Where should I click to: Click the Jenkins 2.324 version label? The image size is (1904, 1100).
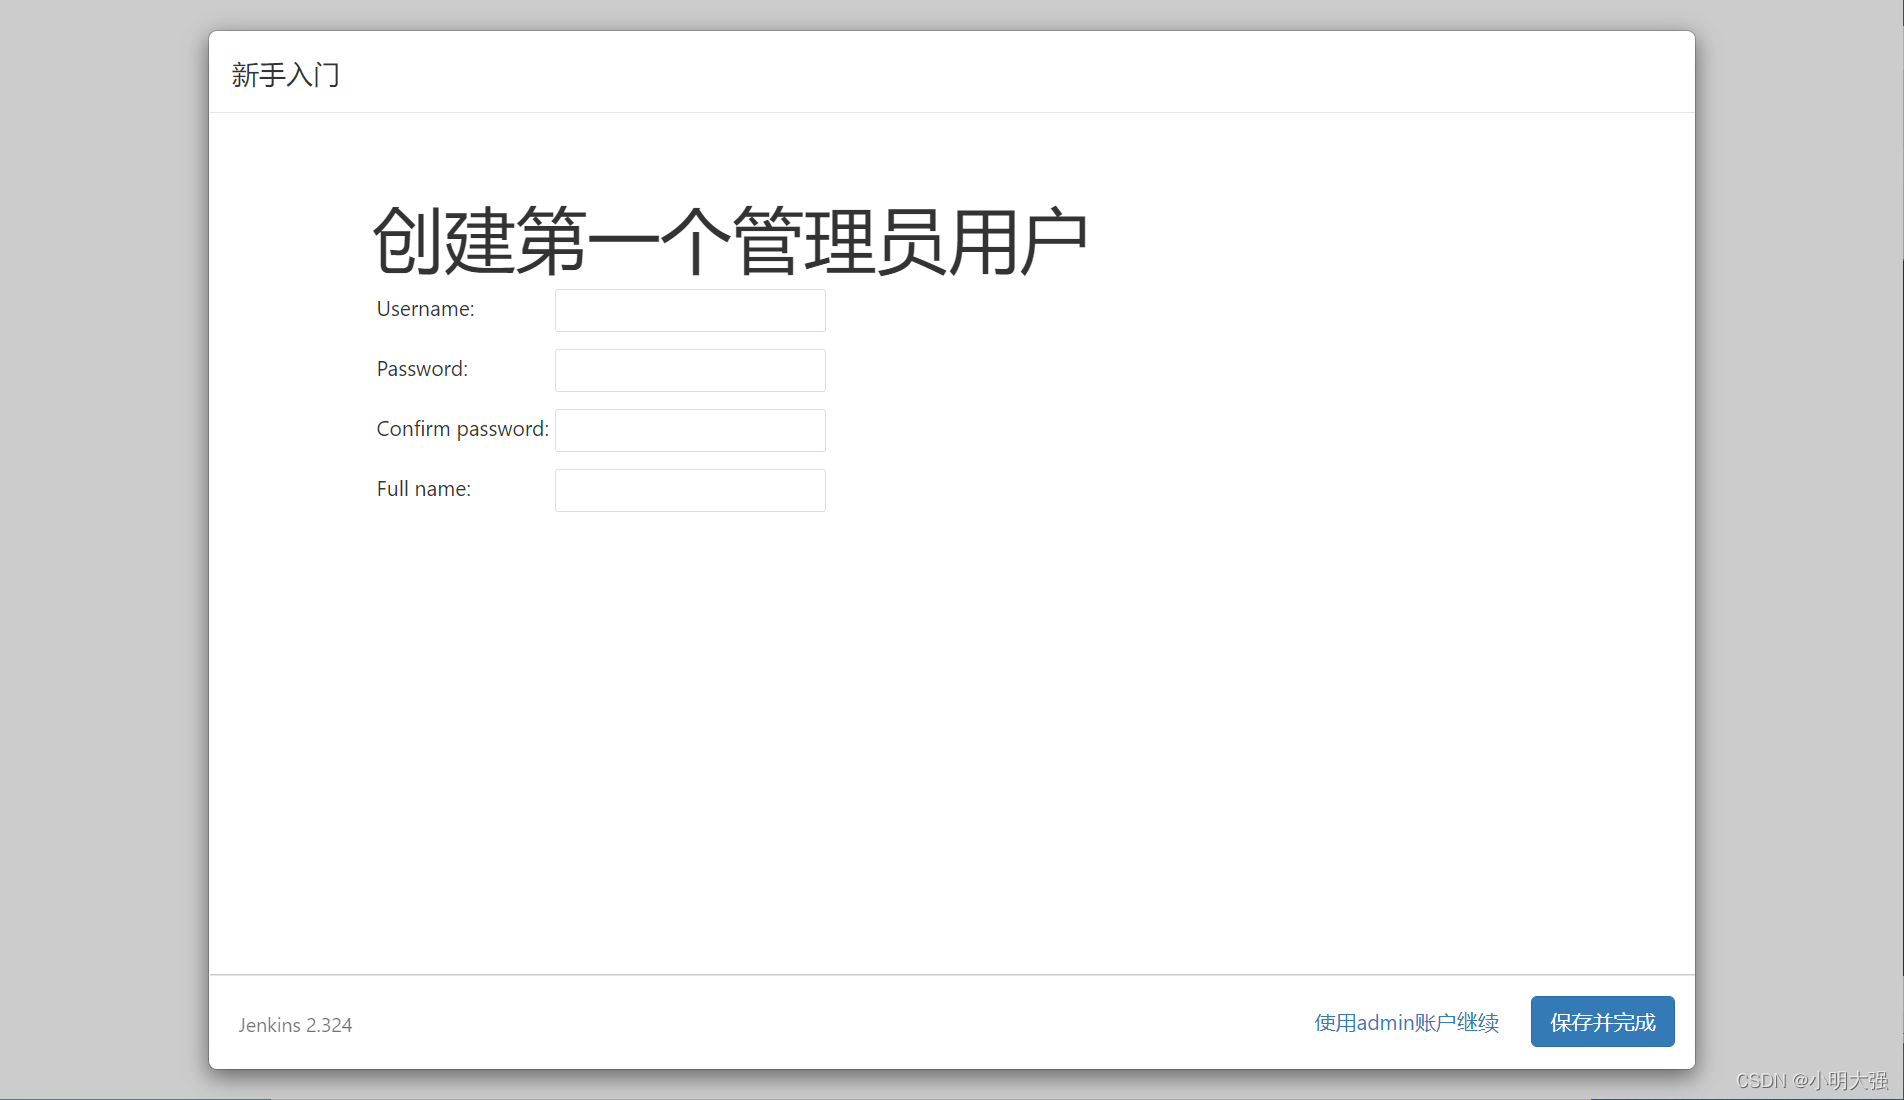click(295, 1024)
